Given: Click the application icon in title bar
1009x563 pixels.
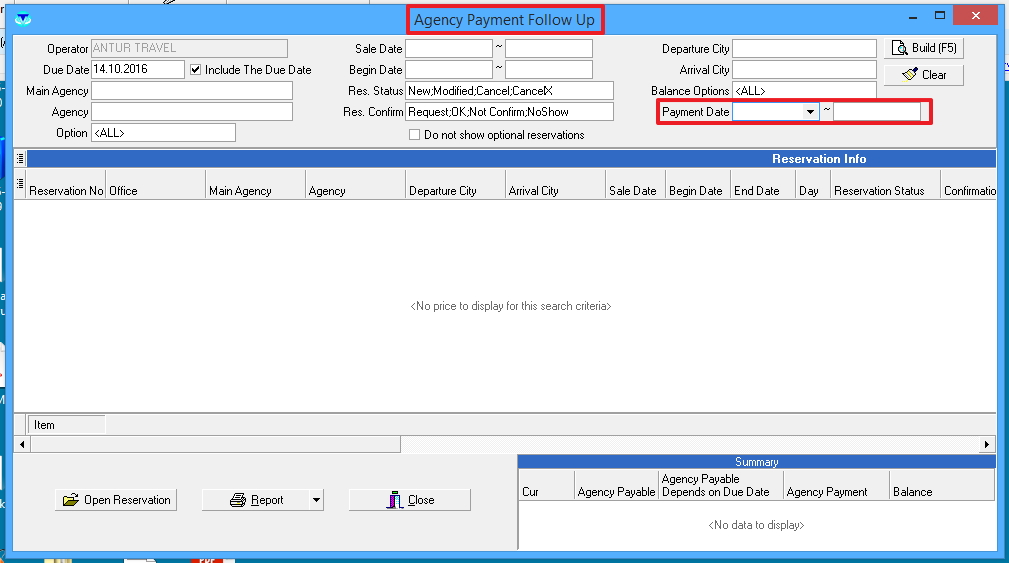Looking at the screenshot, I should [x=22, y=18].
